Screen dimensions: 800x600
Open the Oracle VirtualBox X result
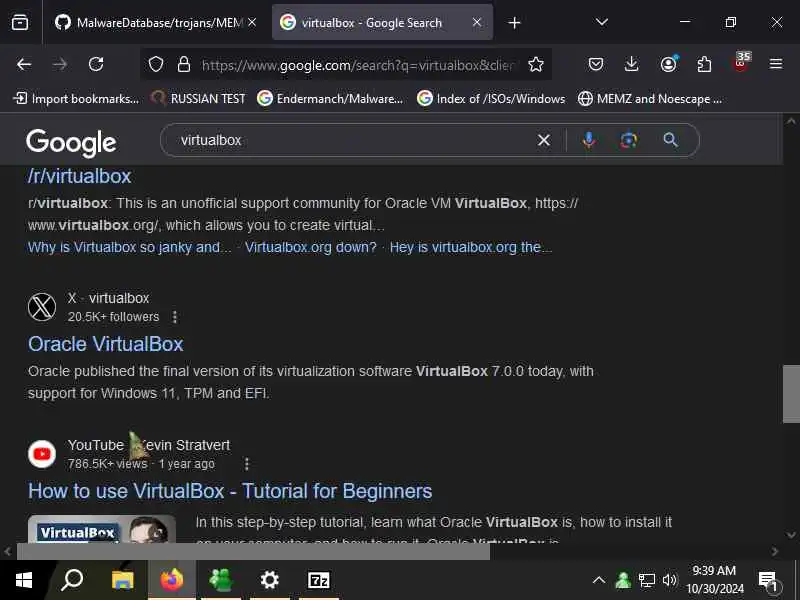point(106,344)
